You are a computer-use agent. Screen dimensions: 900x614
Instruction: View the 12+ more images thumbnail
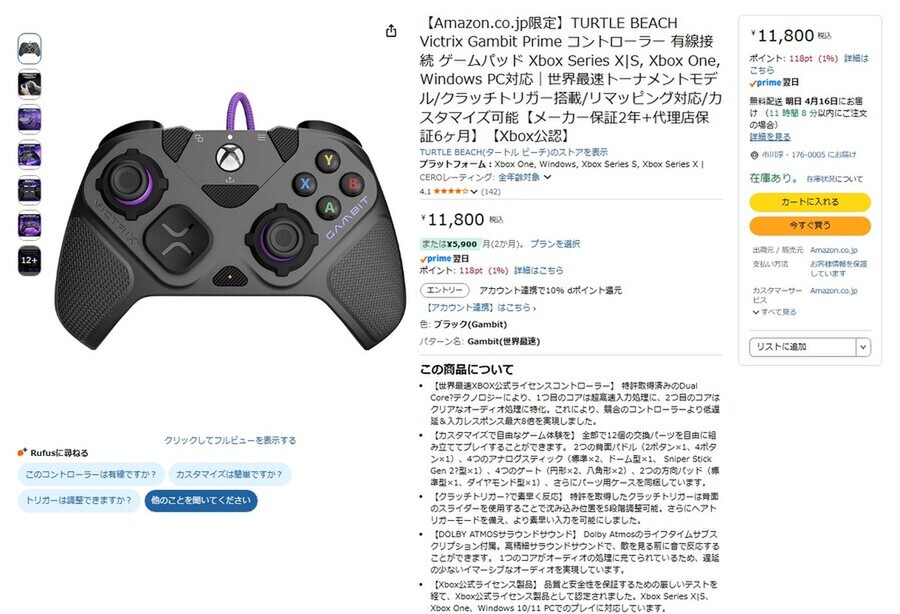pyautogui.click(x=29, y=261)
